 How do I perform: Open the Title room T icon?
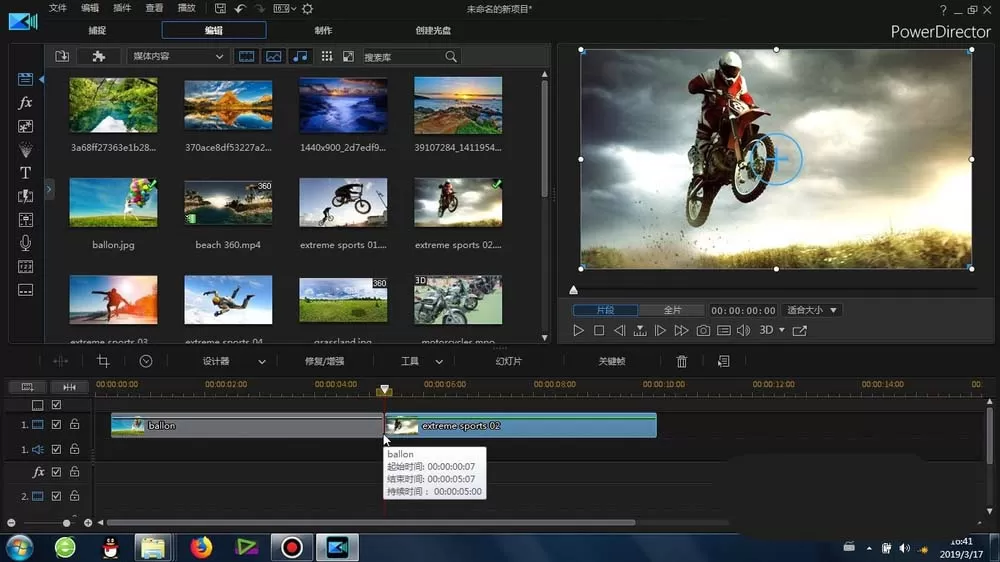tap(25, 173)
